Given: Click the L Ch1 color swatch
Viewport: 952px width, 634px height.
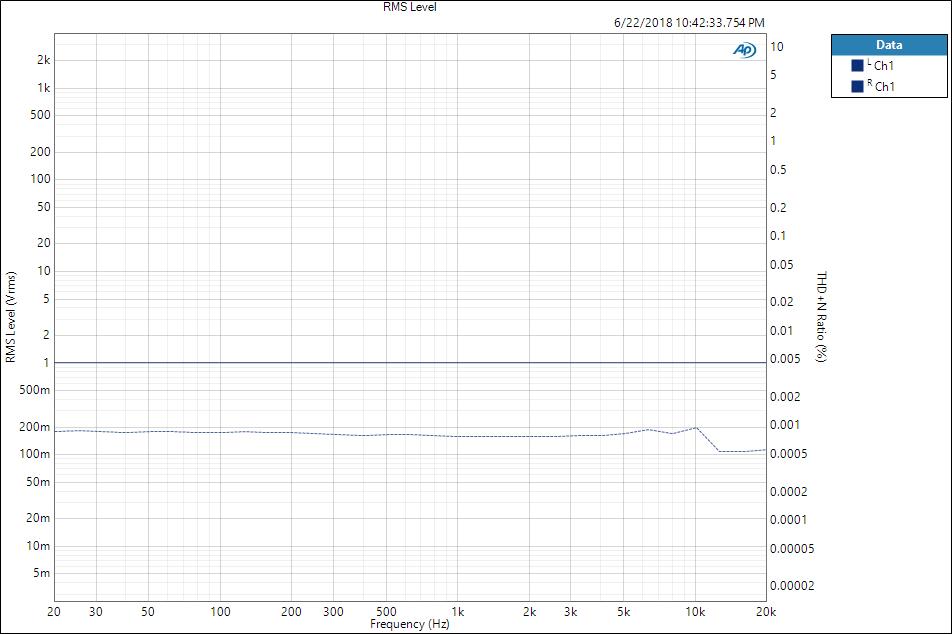Looking at the screenshot, I should [857, 66].
